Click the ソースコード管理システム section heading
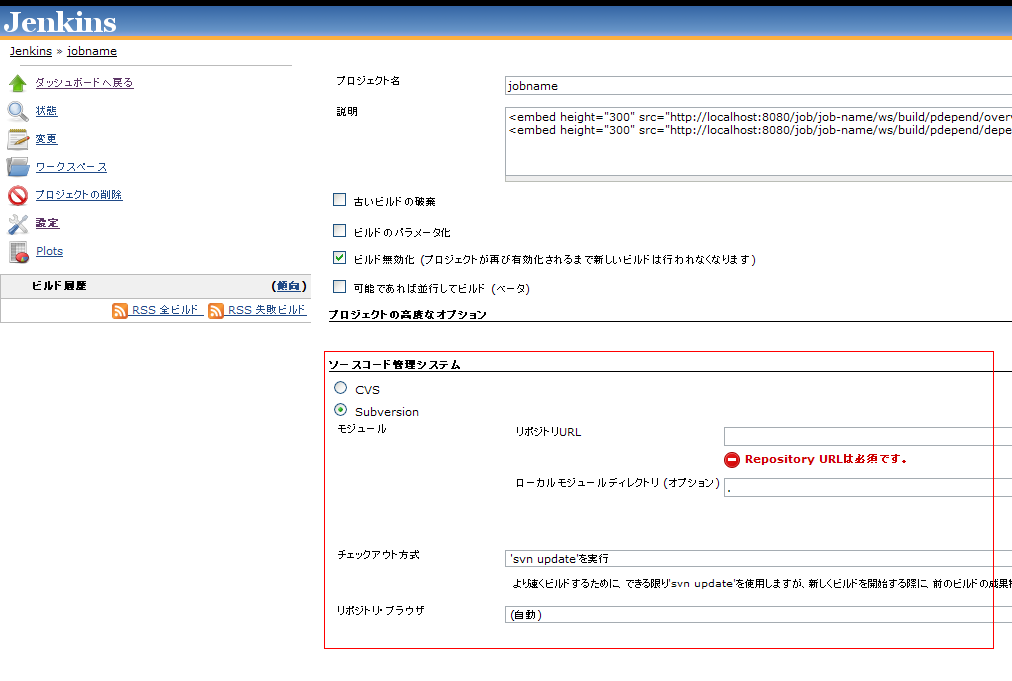The width and height of the screenshot is (1012, 681). [394, 365]
